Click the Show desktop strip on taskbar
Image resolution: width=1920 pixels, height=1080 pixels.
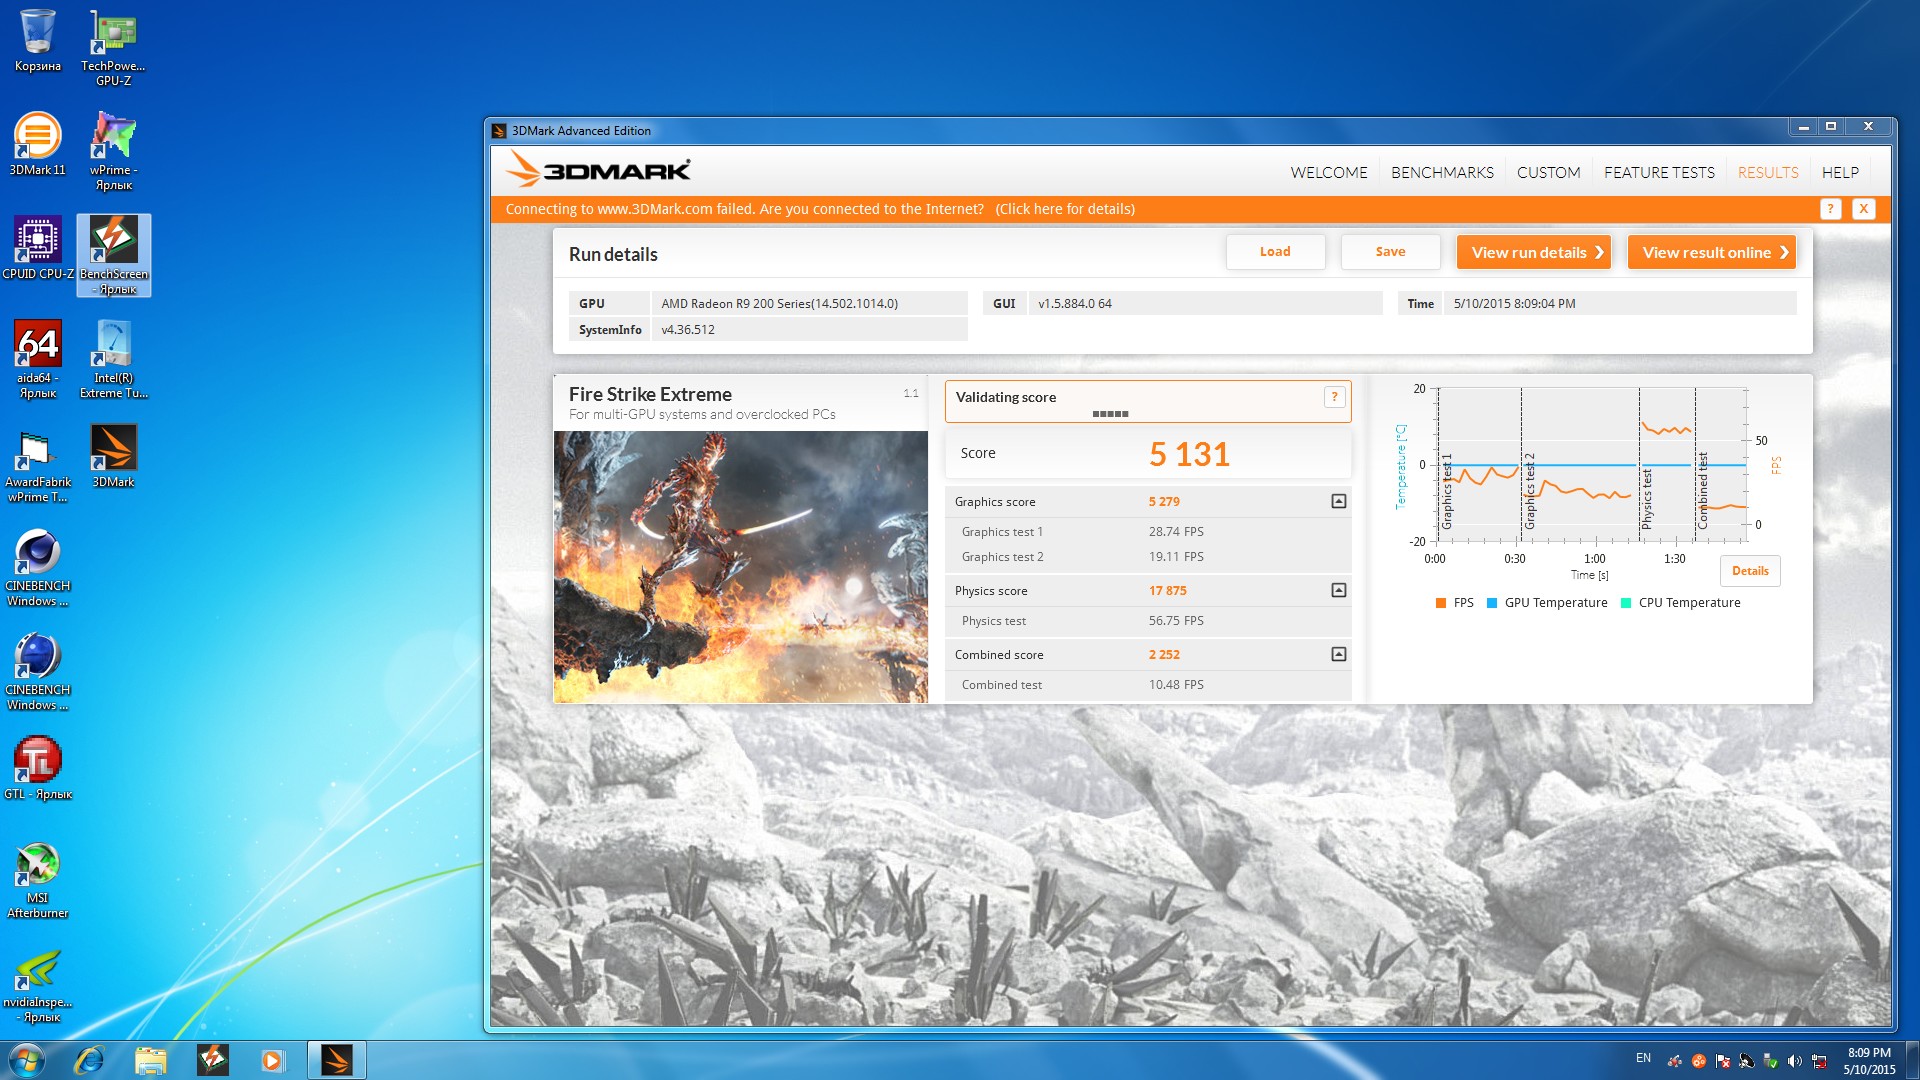(x=1912, y=1060)
